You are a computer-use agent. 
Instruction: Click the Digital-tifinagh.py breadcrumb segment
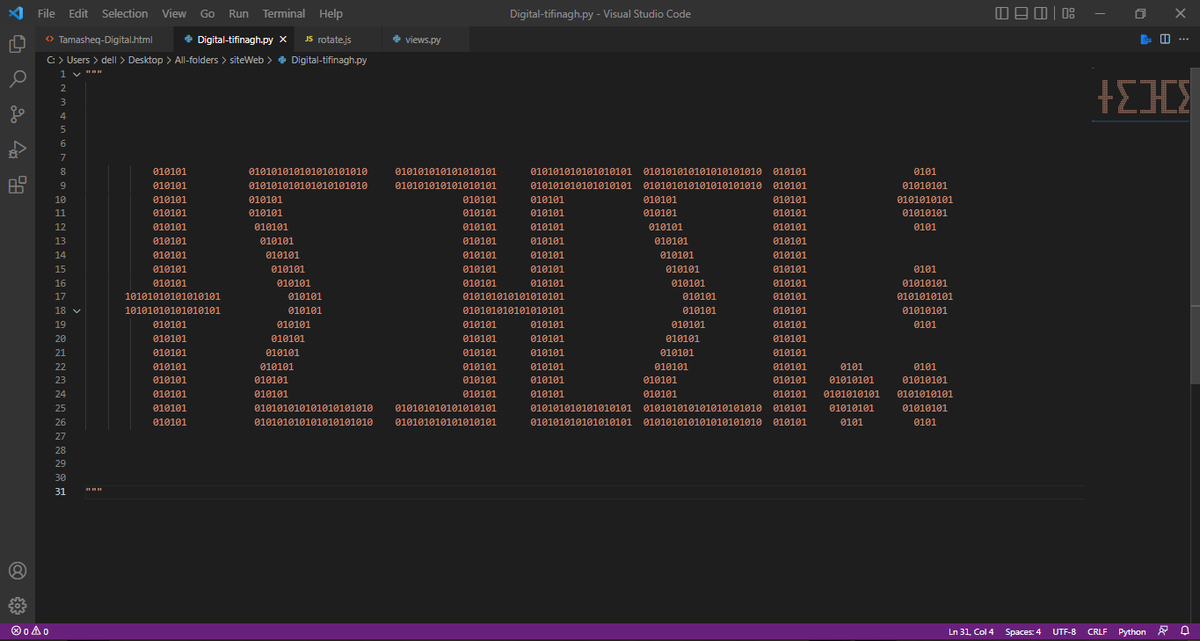pos(322,60)
